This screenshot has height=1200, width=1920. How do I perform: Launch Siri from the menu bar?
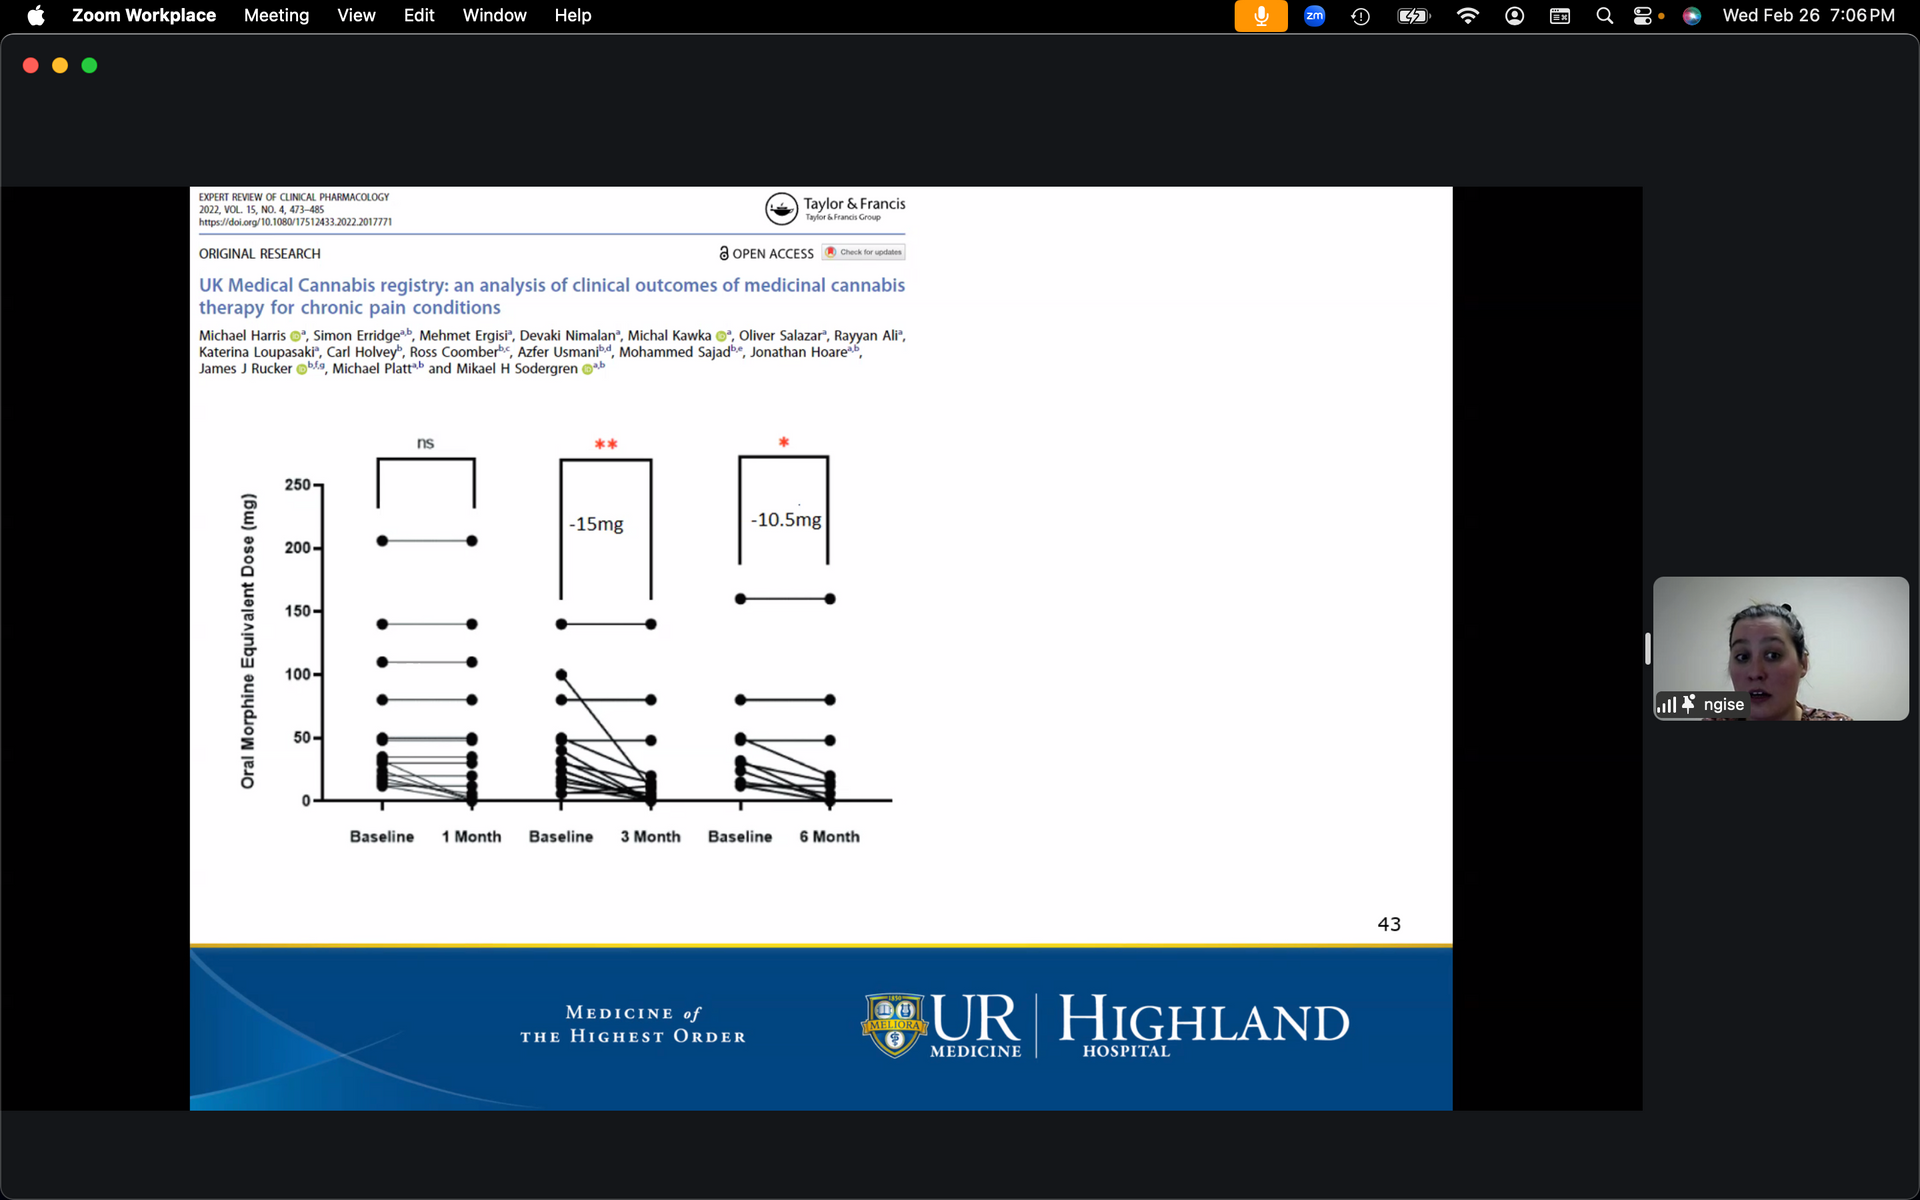(x=1691, y=16)
